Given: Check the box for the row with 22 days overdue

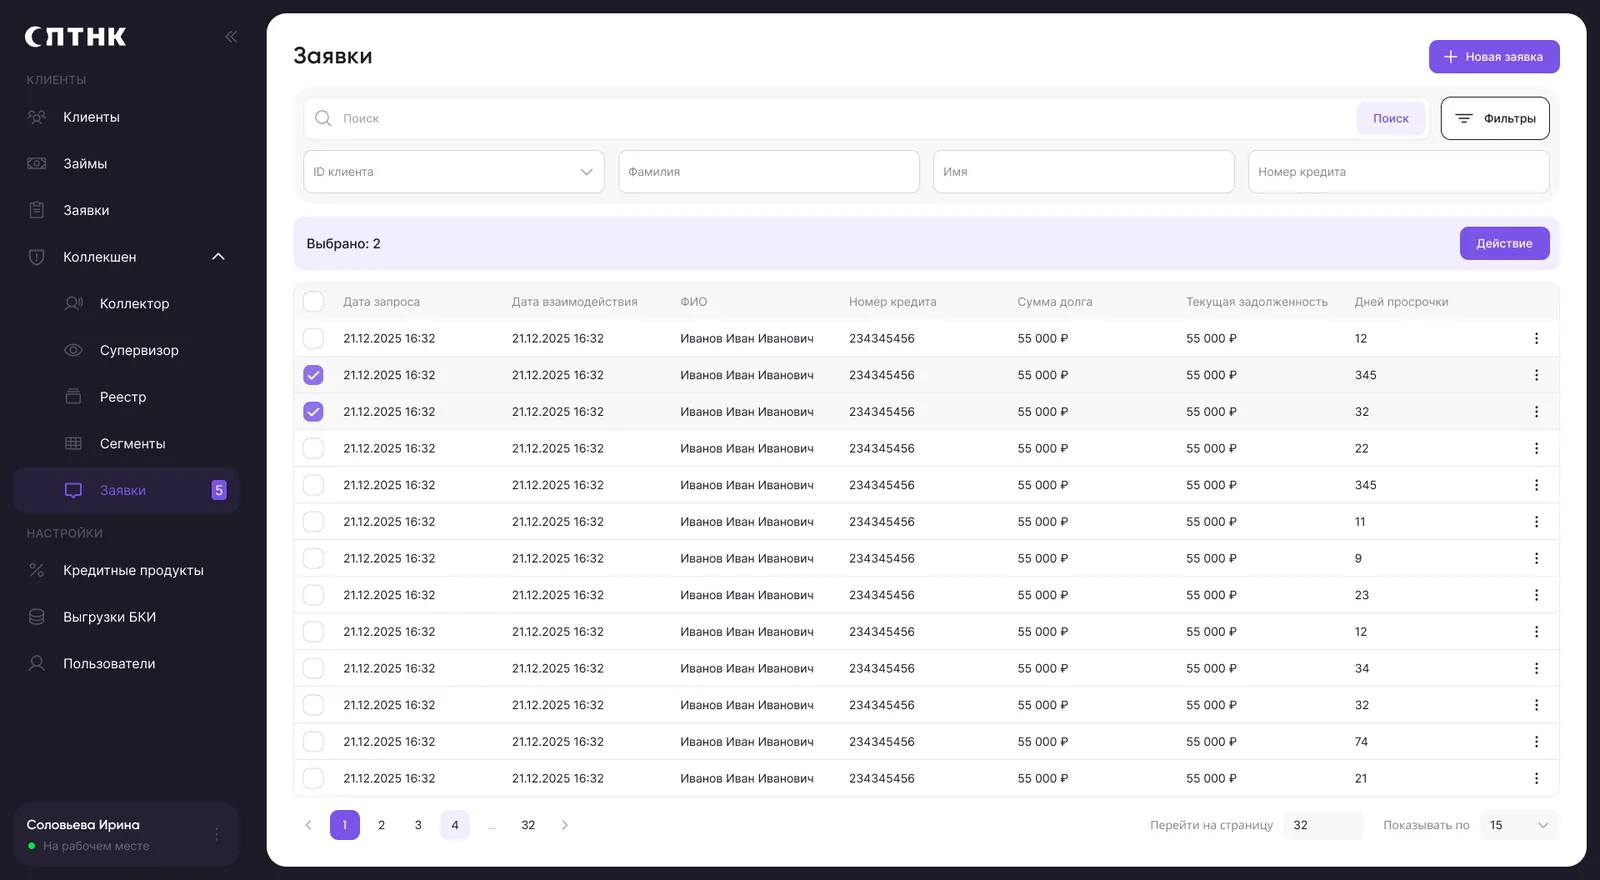Looking at the screenshot, I should point(314,449).
